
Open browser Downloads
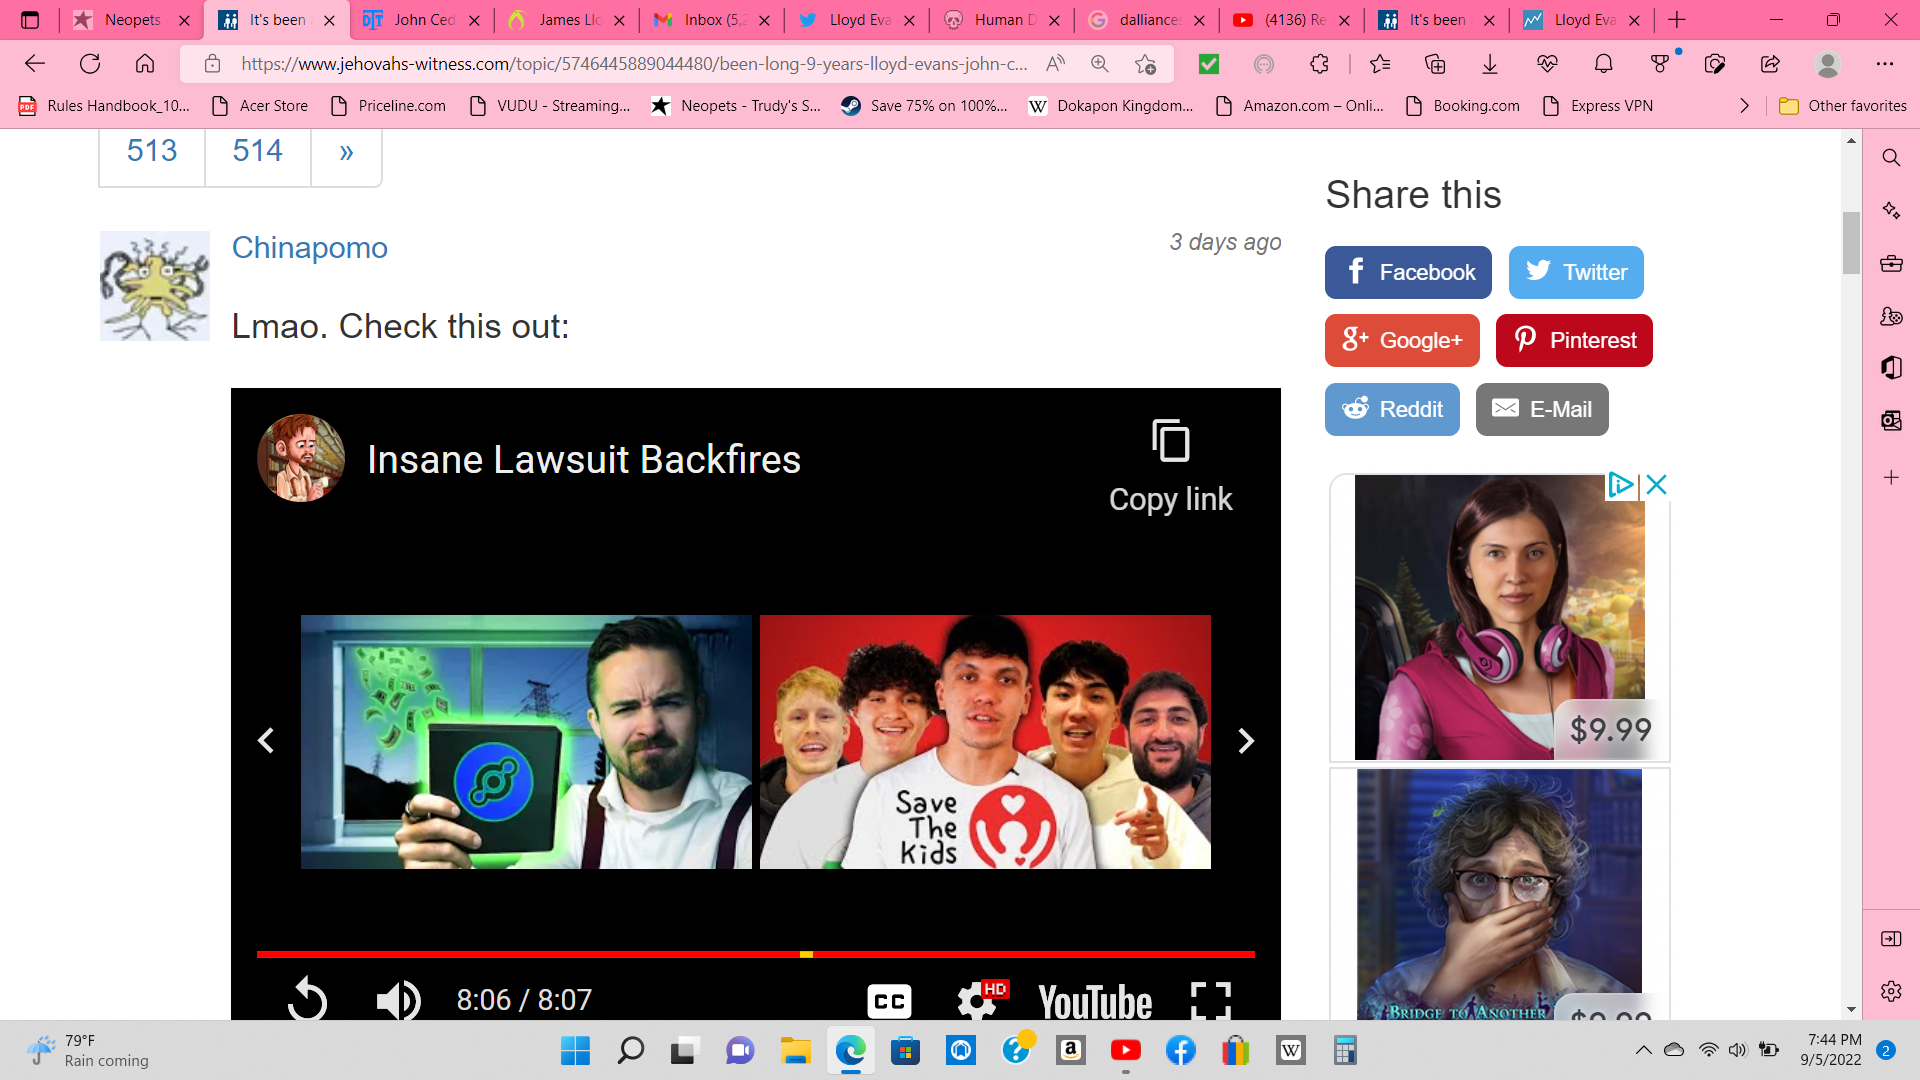(x=1490, y=64)
